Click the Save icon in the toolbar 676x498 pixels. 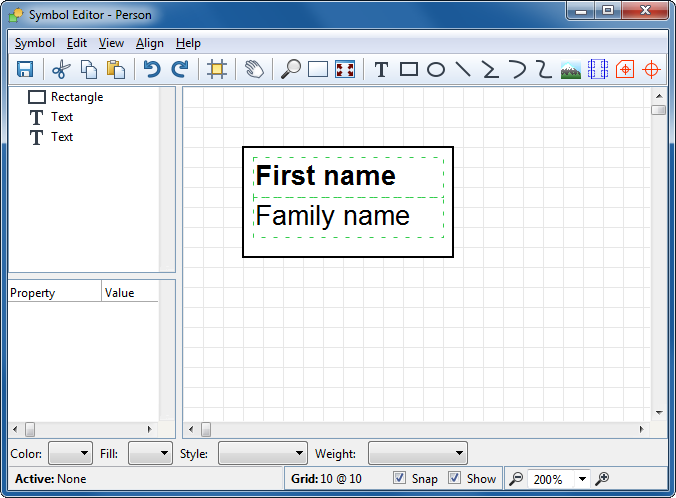(25, 69)
